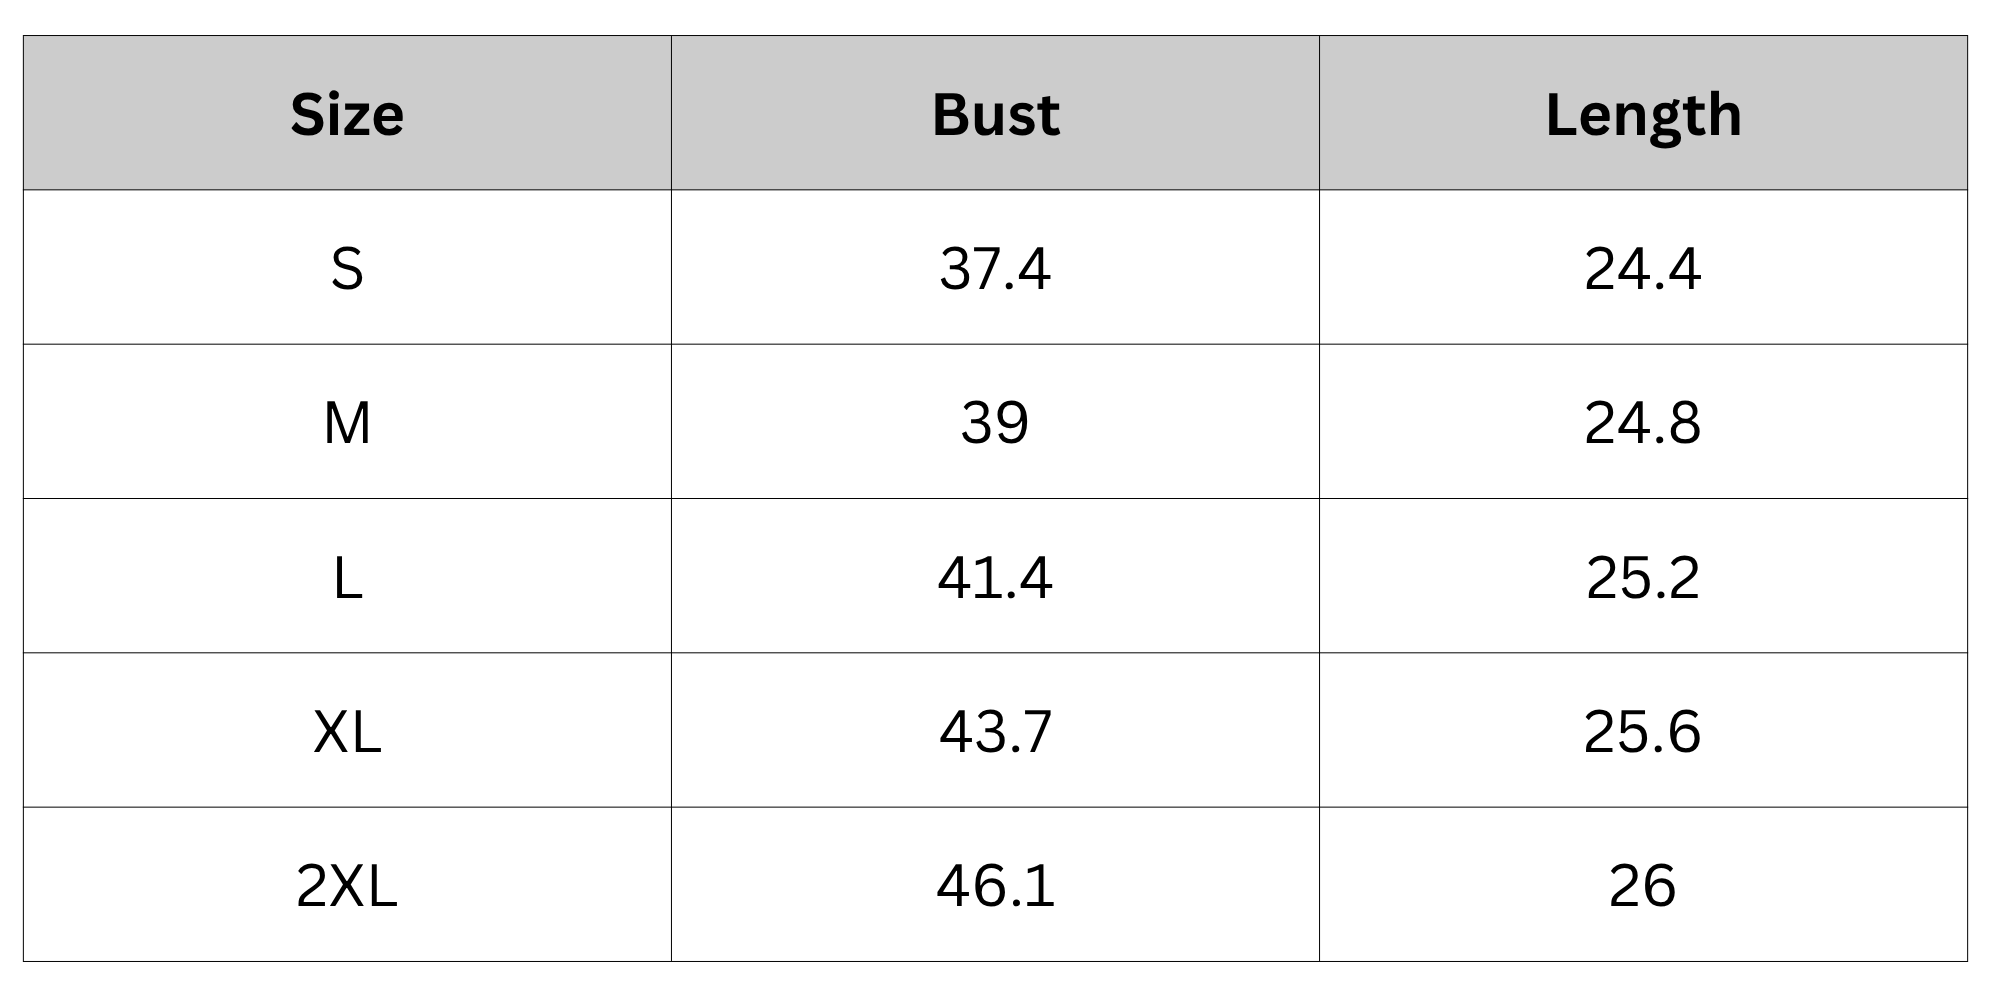Click the letter S in first row
Image resolution: width=2000 pixels, height=1000 pixels.
click(x=347, y=269)
